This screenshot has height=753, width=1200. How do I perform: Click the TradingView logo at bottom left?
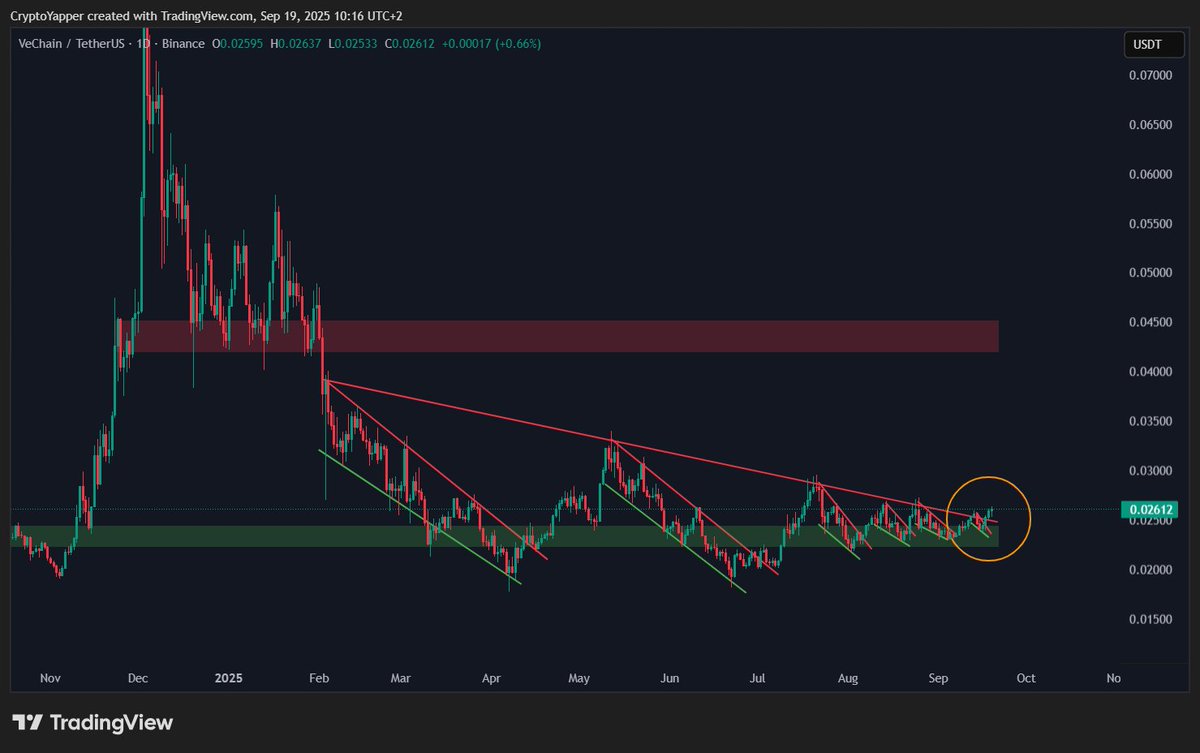(90, 722)
